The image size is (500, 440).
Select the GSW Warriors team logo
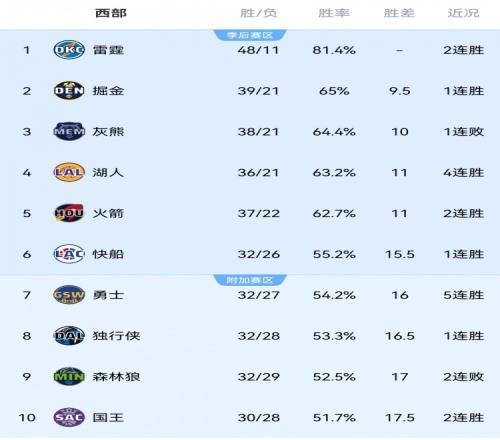(69, 295)
